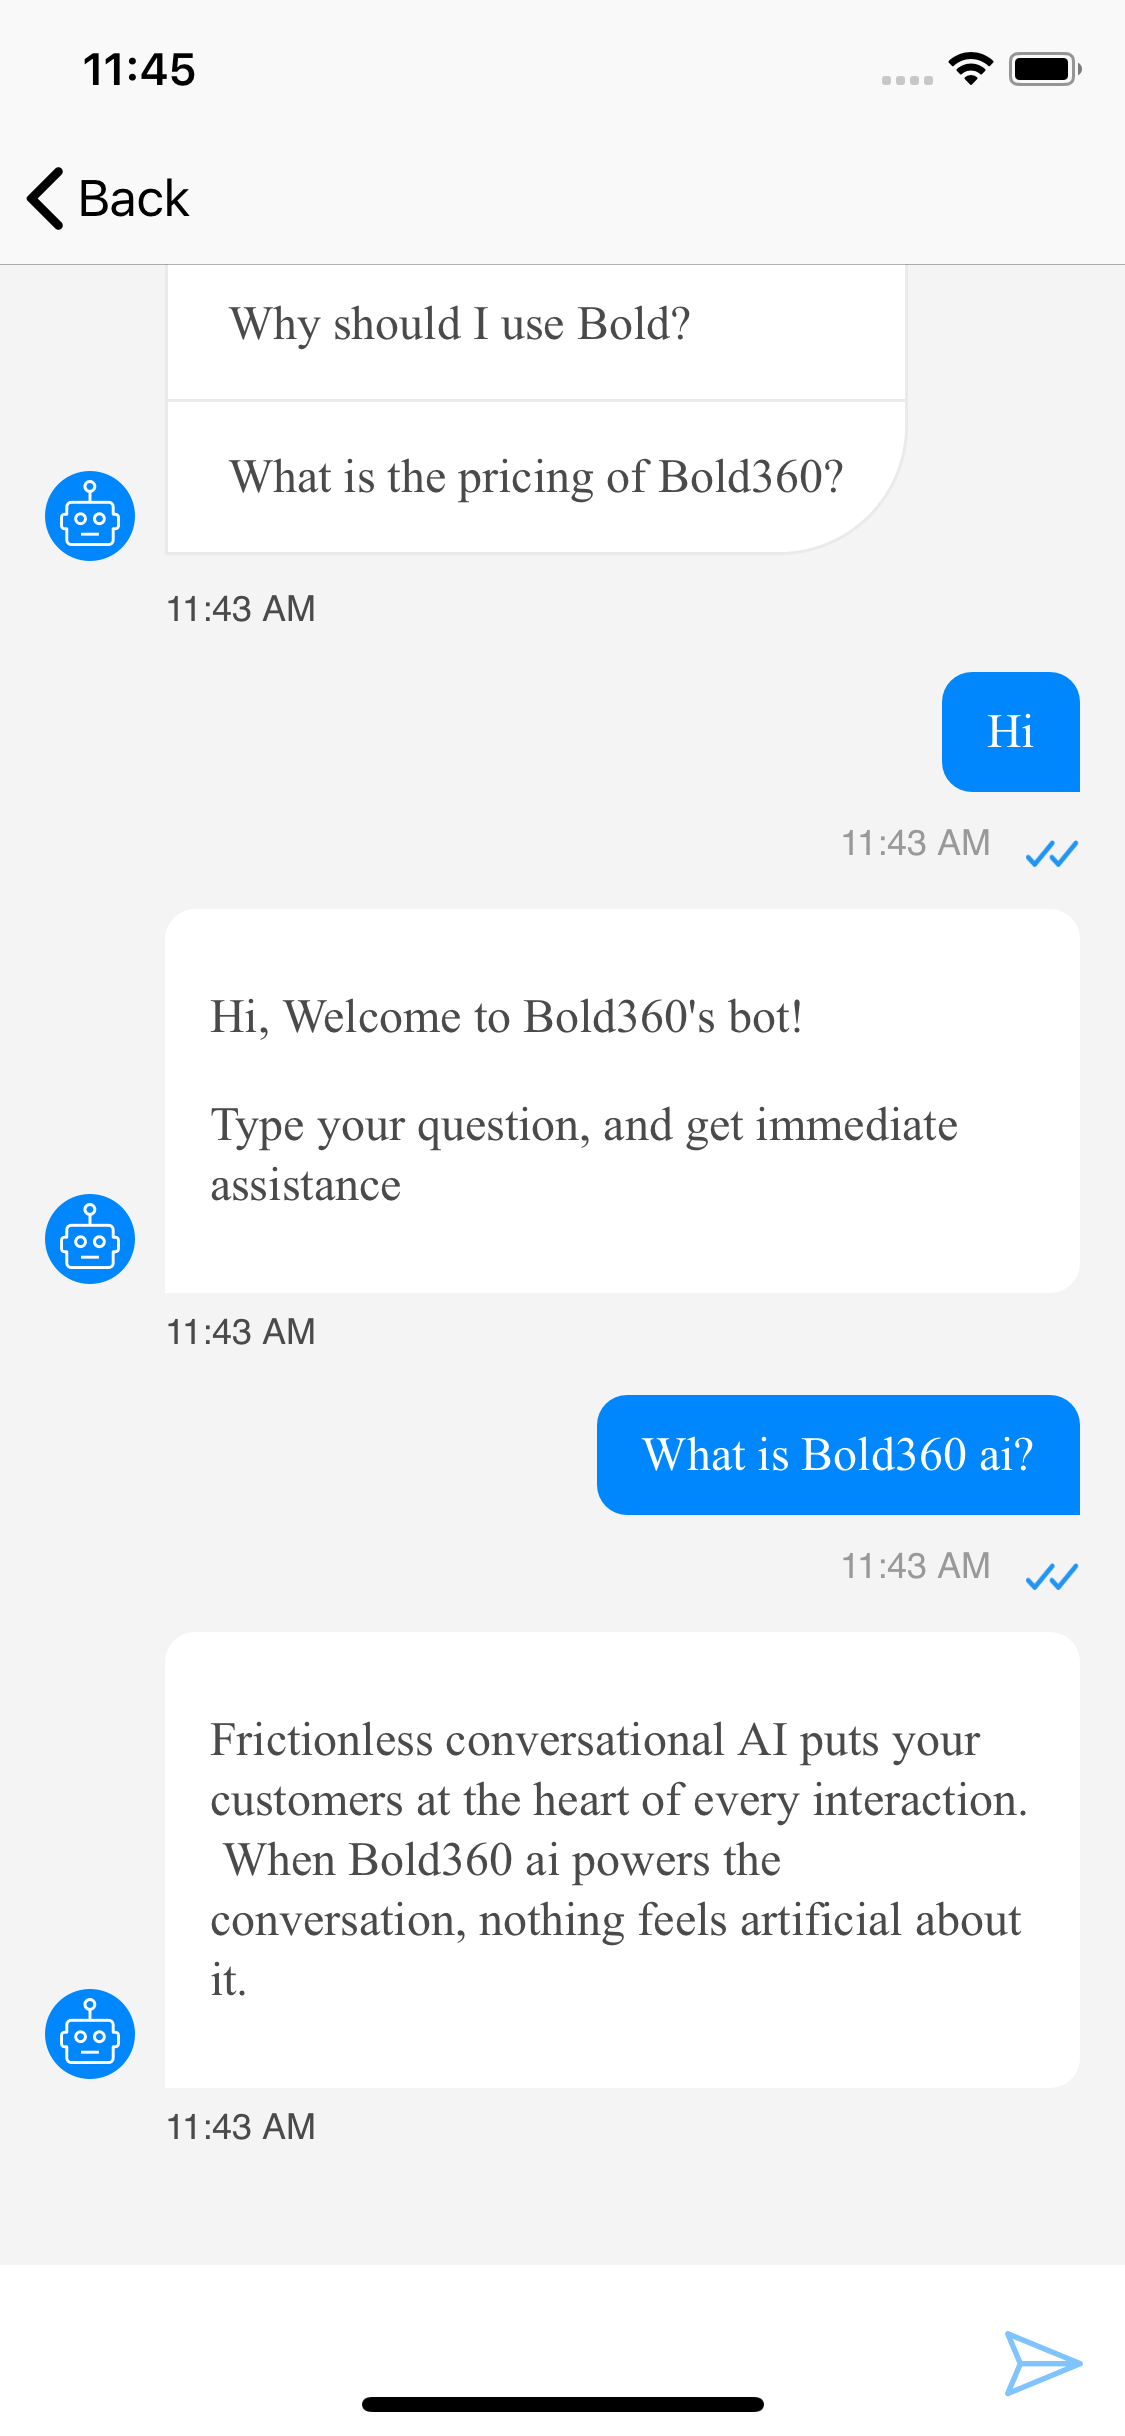Tap bot avatar beside the welcome message
The width and height of the screenshot is (1125, 2436).
[x=90, y=1239]
